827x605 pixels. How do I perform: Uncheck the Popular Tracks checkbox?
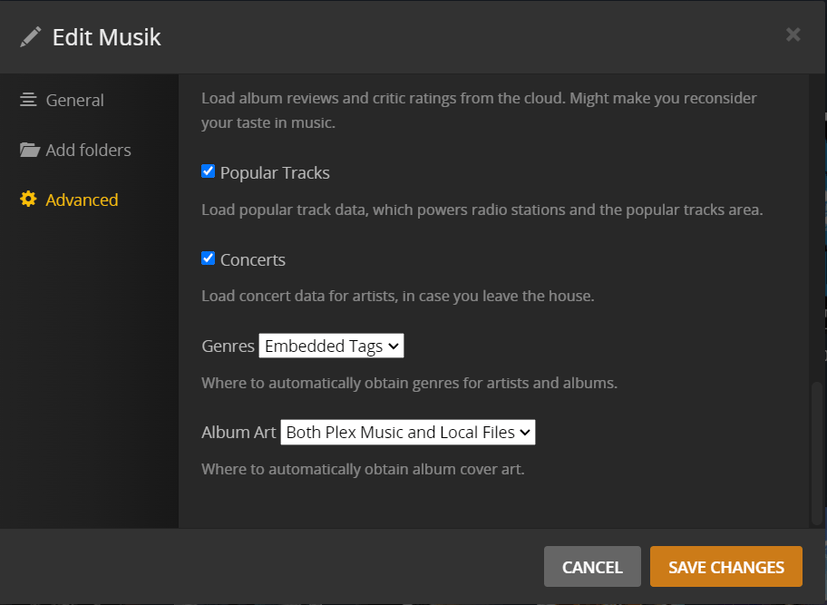(x=208, y=171)
